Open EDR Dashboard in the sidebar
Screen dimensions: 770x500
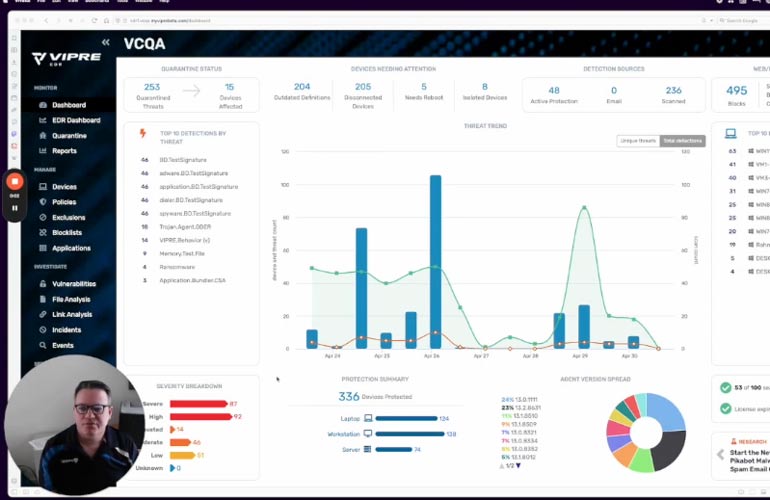pos(76,120)
